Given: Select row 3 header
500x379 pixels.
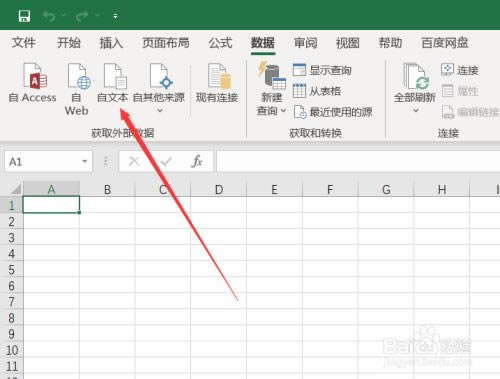Looking at the screenshot, I should coord(11,237).
